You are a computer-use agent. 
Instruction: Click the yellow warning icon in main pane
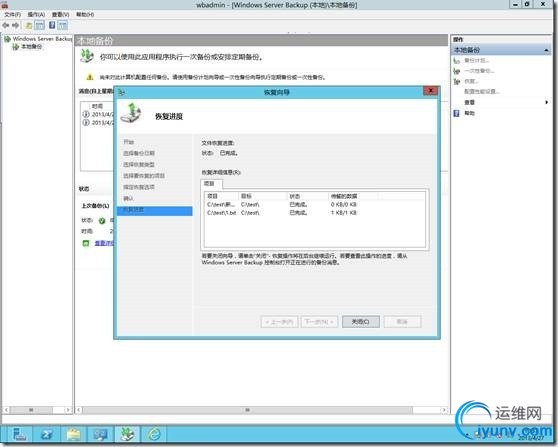point(90,77)
